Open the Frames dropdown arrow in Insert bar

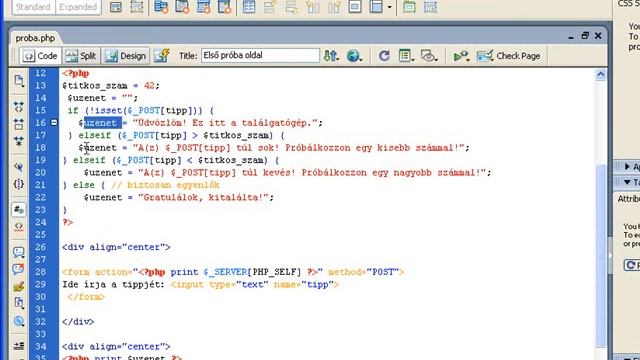click(x=389, y=7)
